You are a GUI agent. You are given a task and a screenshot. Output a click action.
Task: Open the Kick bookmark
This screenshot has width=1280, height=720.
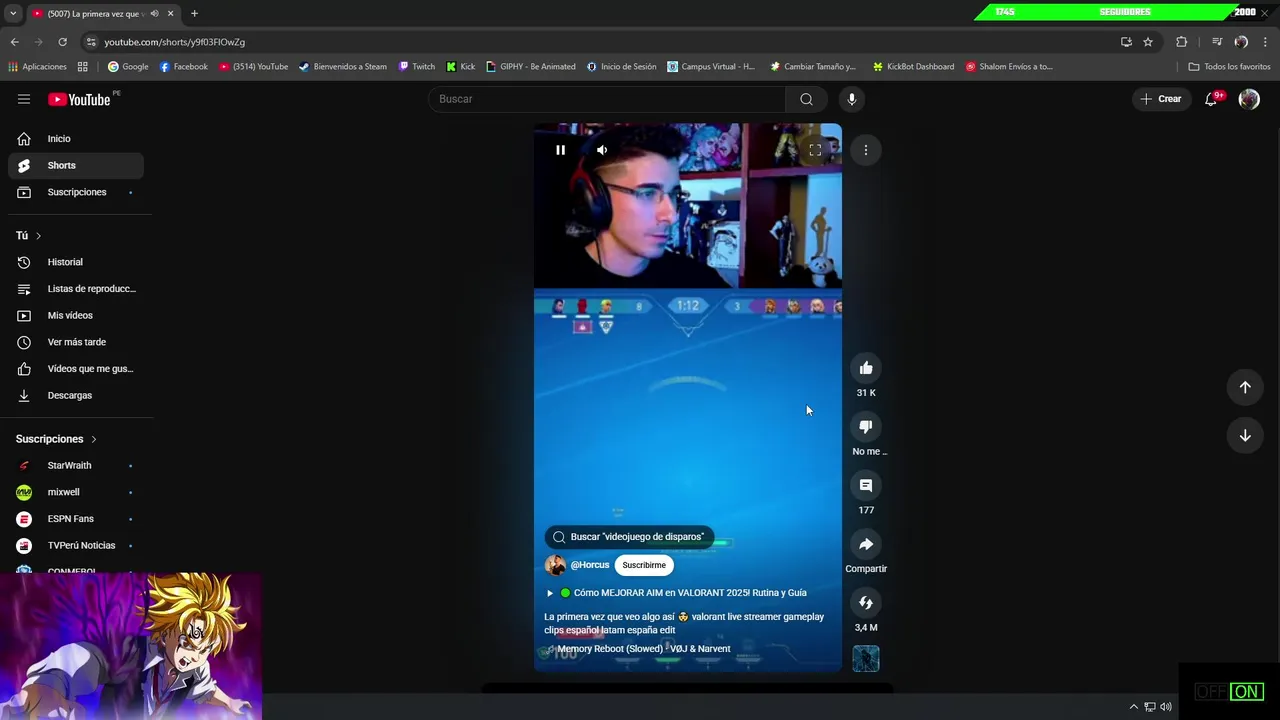pyautogui.click(x=461, y=67)
